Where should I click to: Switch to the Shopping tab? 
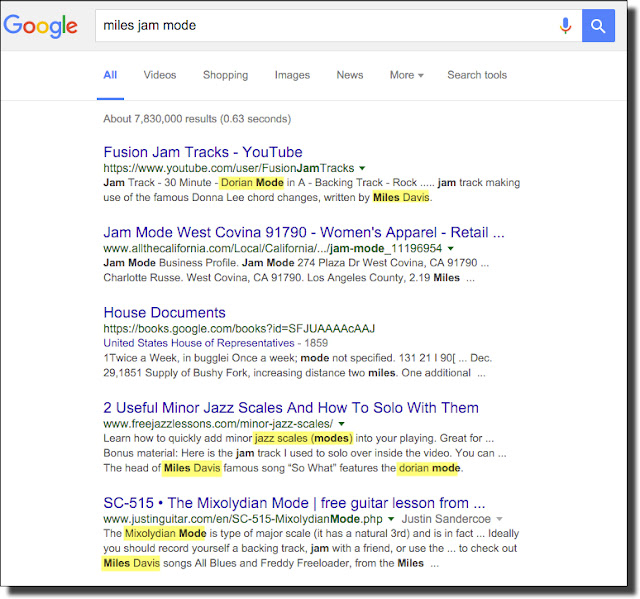[x=225, y=75]
